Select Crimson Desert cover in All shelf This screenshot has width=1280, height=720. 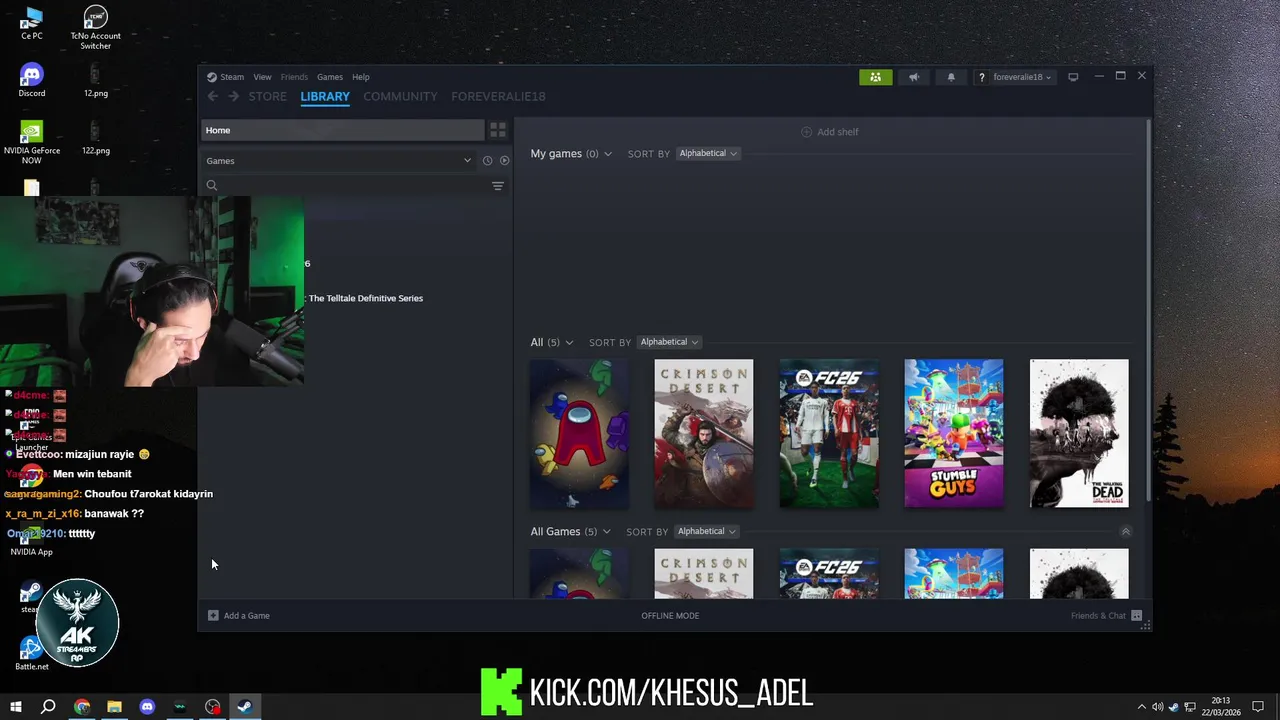click(704, 434)
